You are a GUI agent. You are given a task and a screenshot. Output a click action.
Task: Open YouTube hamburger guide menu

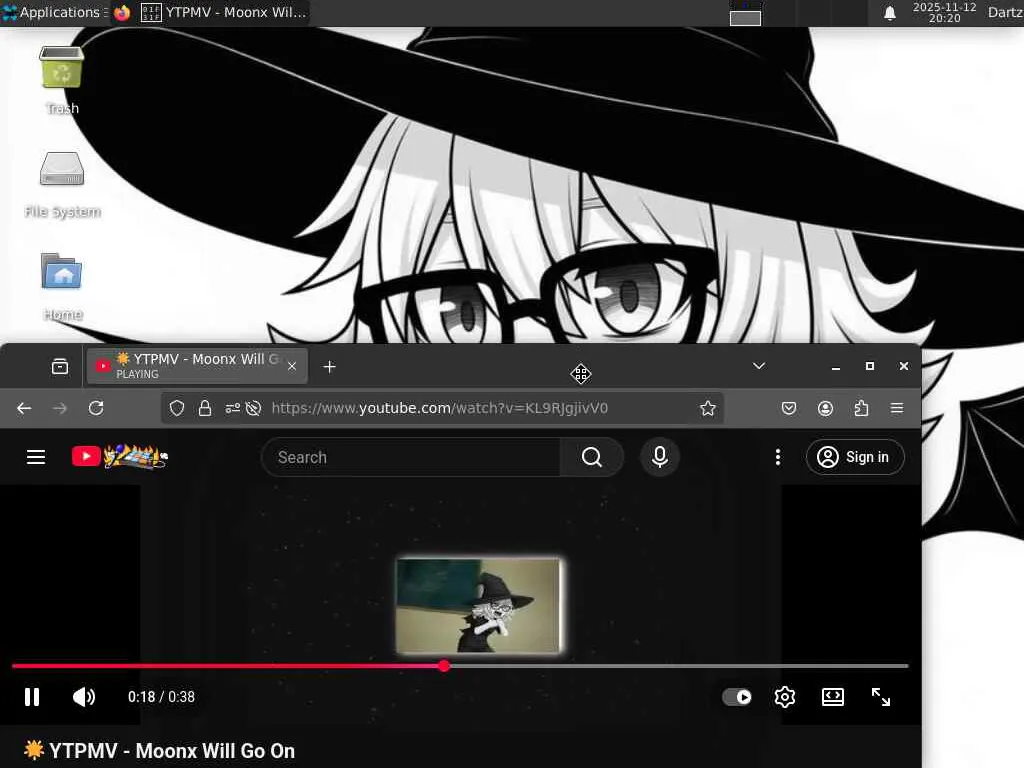point(36,457)
